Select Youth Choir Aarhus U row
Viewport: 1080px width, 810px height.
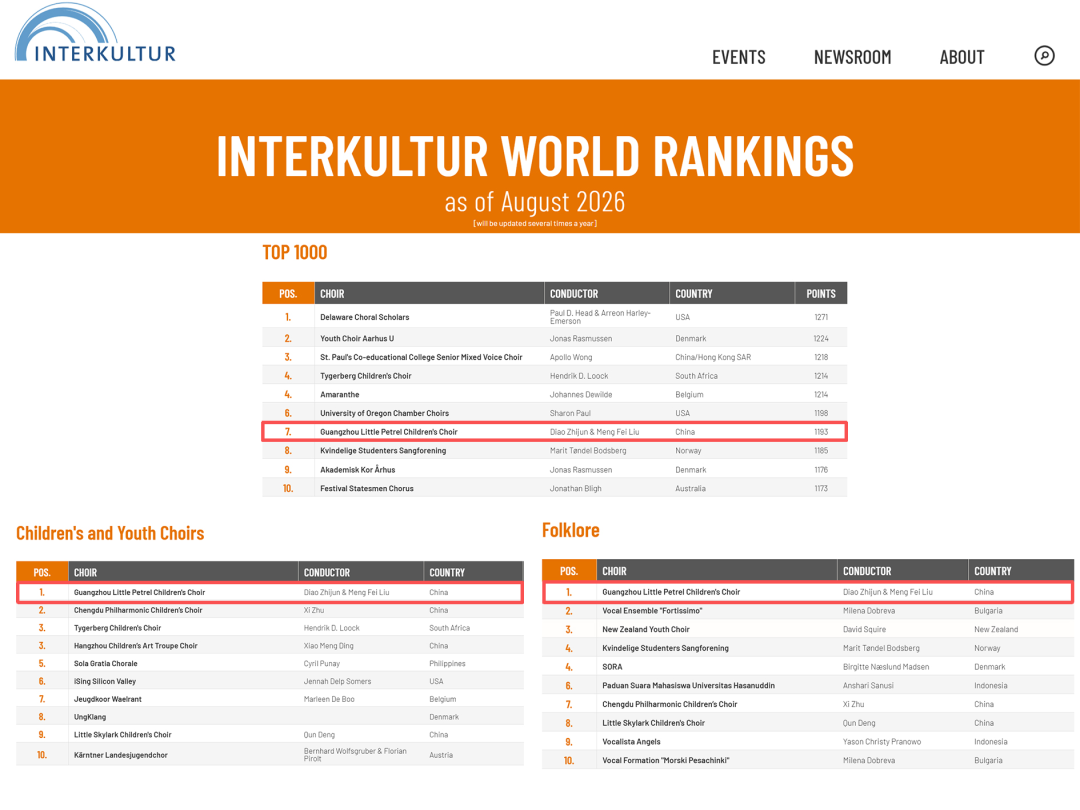[x=554, y=339]
